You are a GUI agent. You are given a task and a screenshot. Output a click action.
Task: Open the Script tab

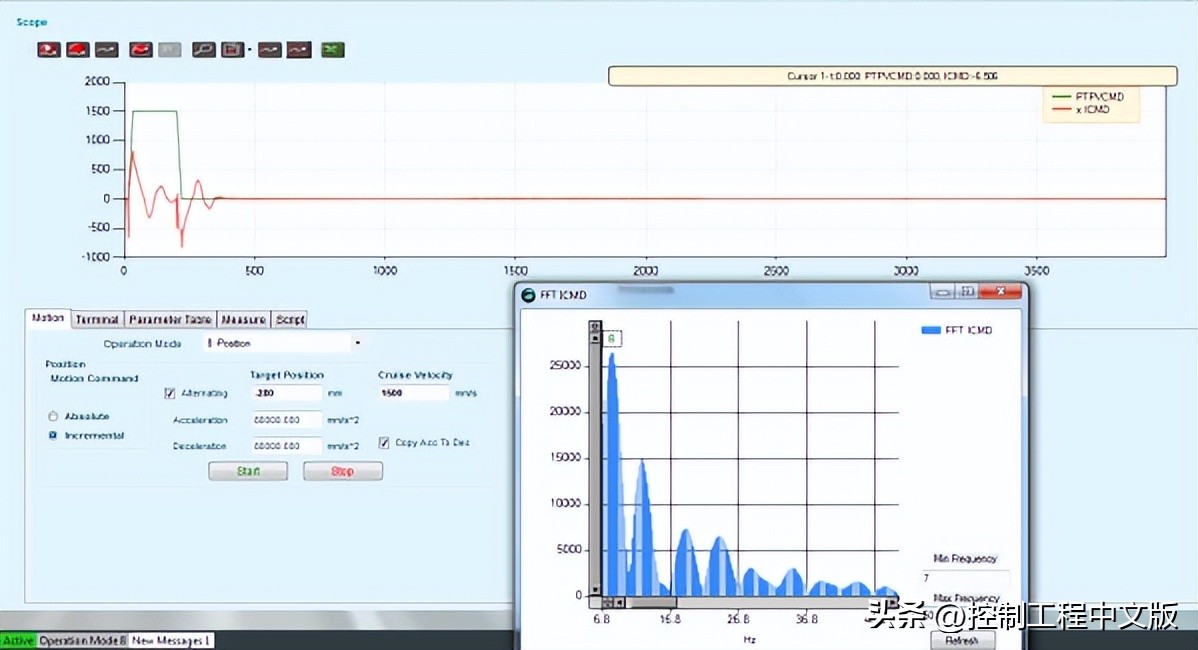(290, 319)
